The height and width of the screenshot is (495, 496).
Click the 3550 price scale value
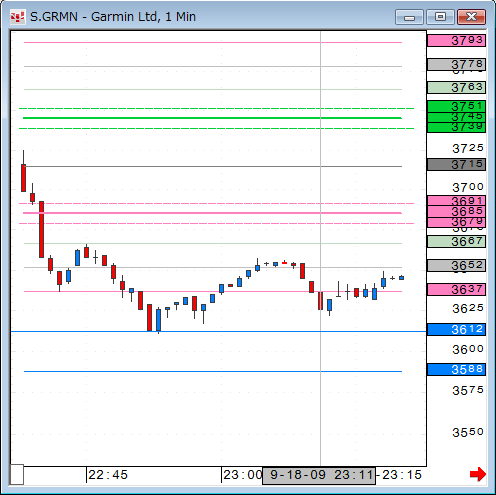tap(468, 432)
